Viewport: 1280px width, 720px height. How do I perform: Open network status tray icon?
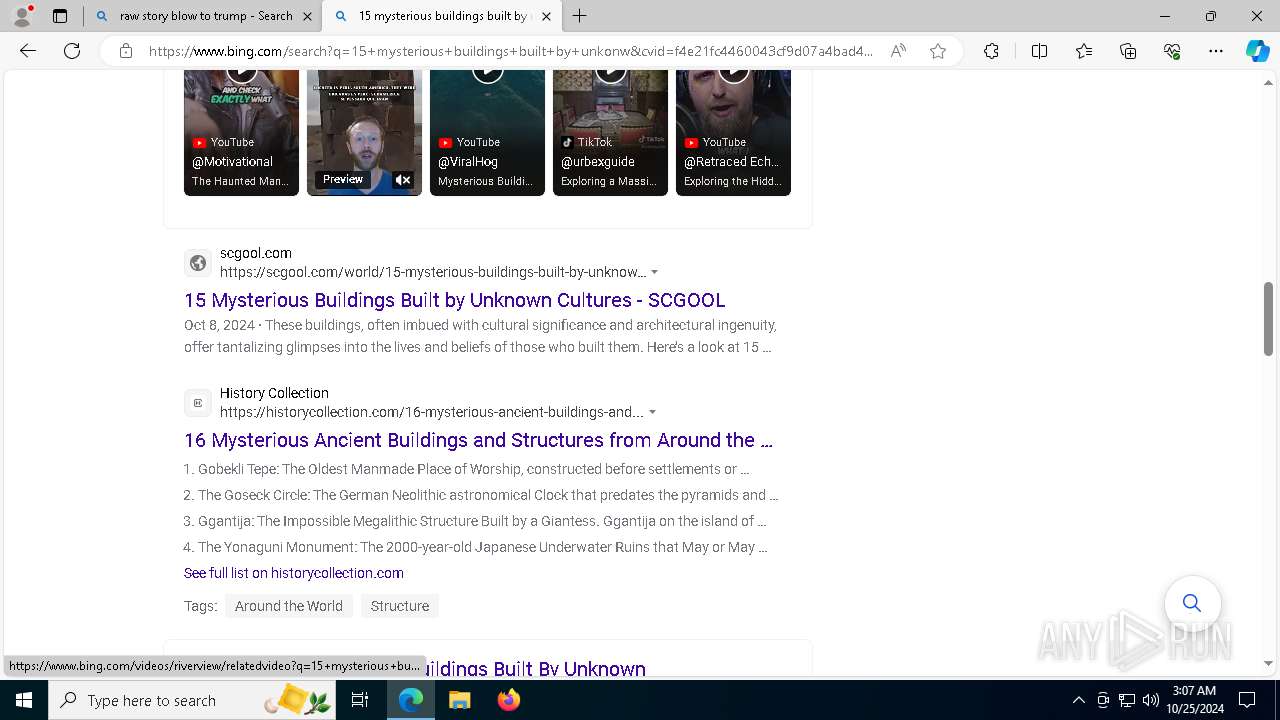(x=1127, y=700)
